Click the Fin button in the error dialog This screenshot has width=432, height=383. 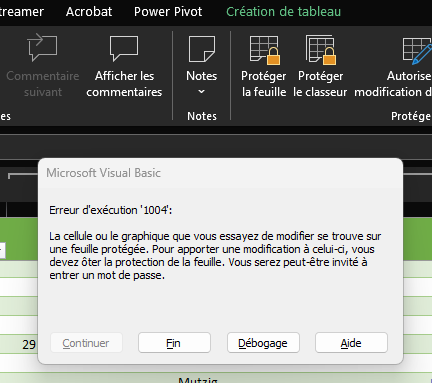click(174, 343)
